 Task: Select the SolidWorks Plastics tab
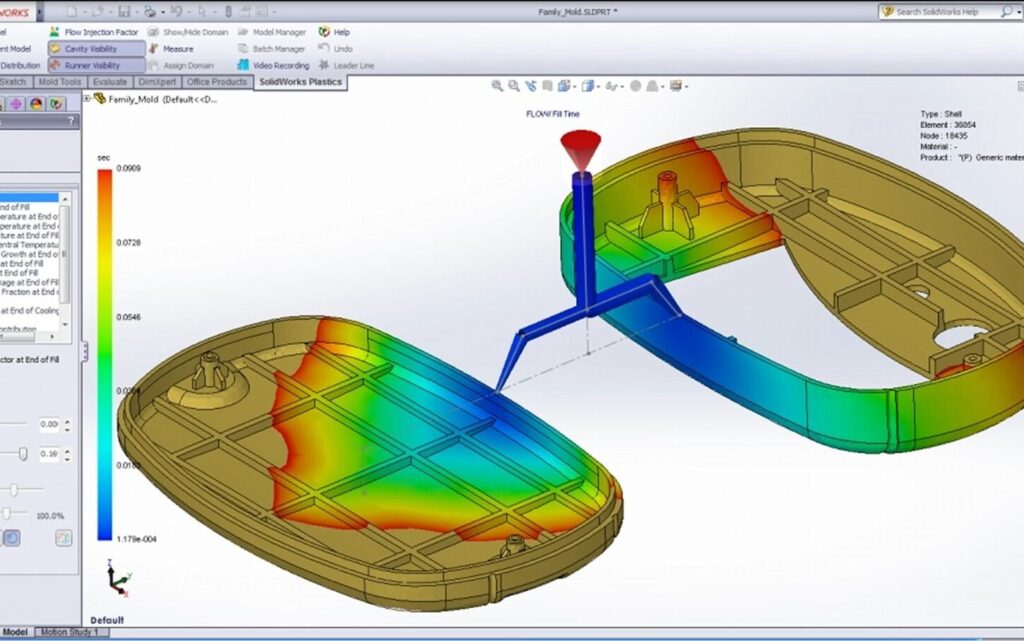tap(300, 82)
